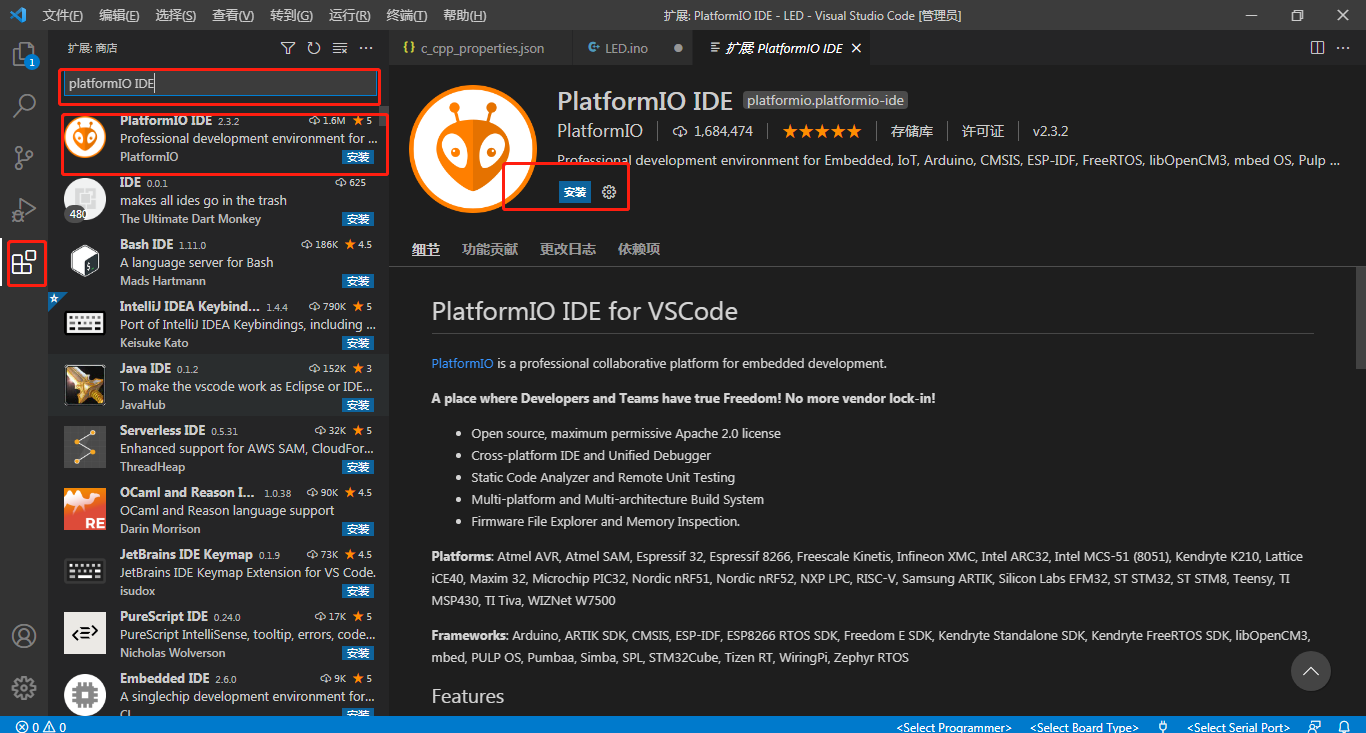The height and width of the screenshot is (733, 1366).
Task: Select the 依赖项 dependencies tab
Action: 639,249
